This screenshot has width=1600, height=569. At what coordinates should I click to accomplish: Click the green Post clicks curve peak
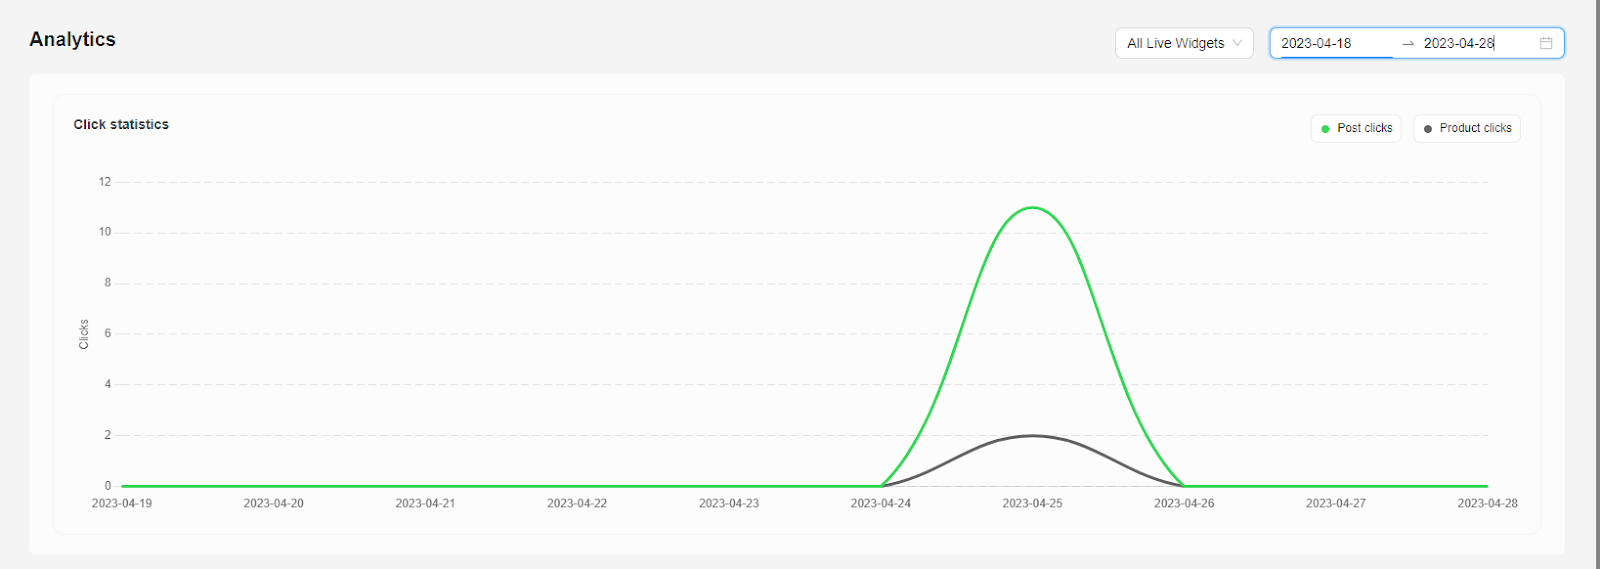pyautogui.click(x=1033, y=208)
